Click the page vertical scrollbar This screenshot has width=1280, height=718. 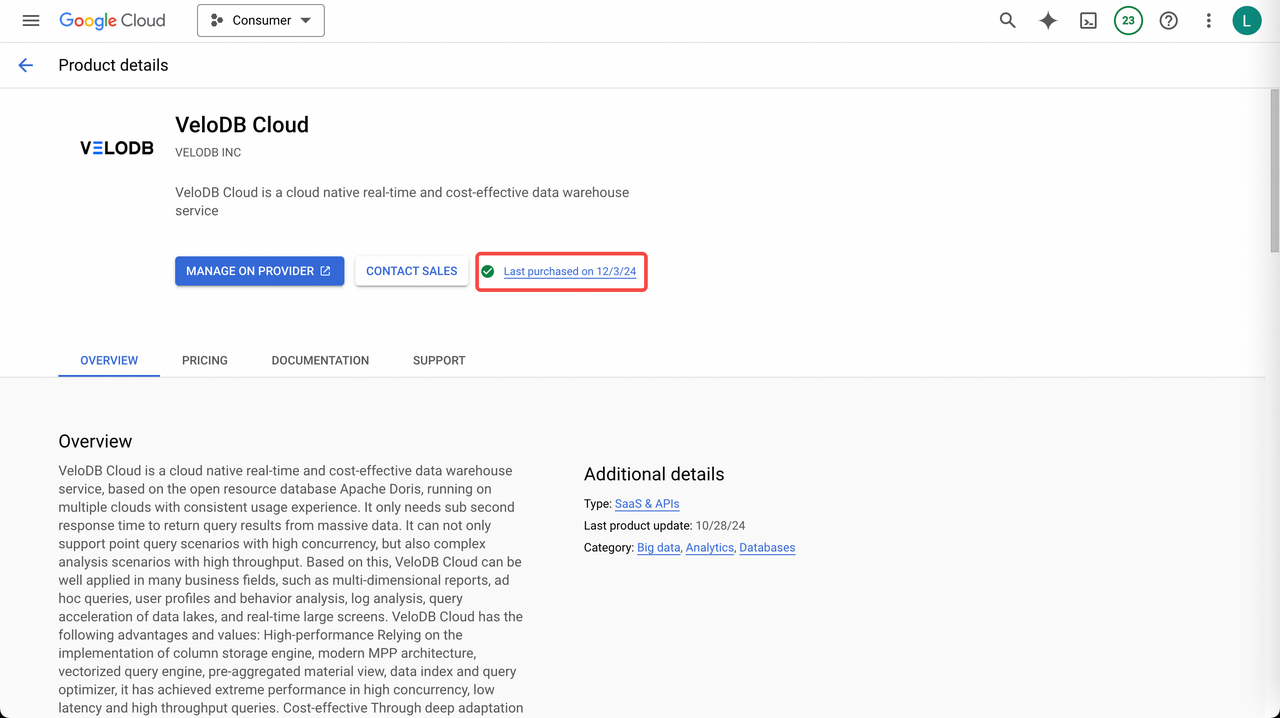(1274, 170)
